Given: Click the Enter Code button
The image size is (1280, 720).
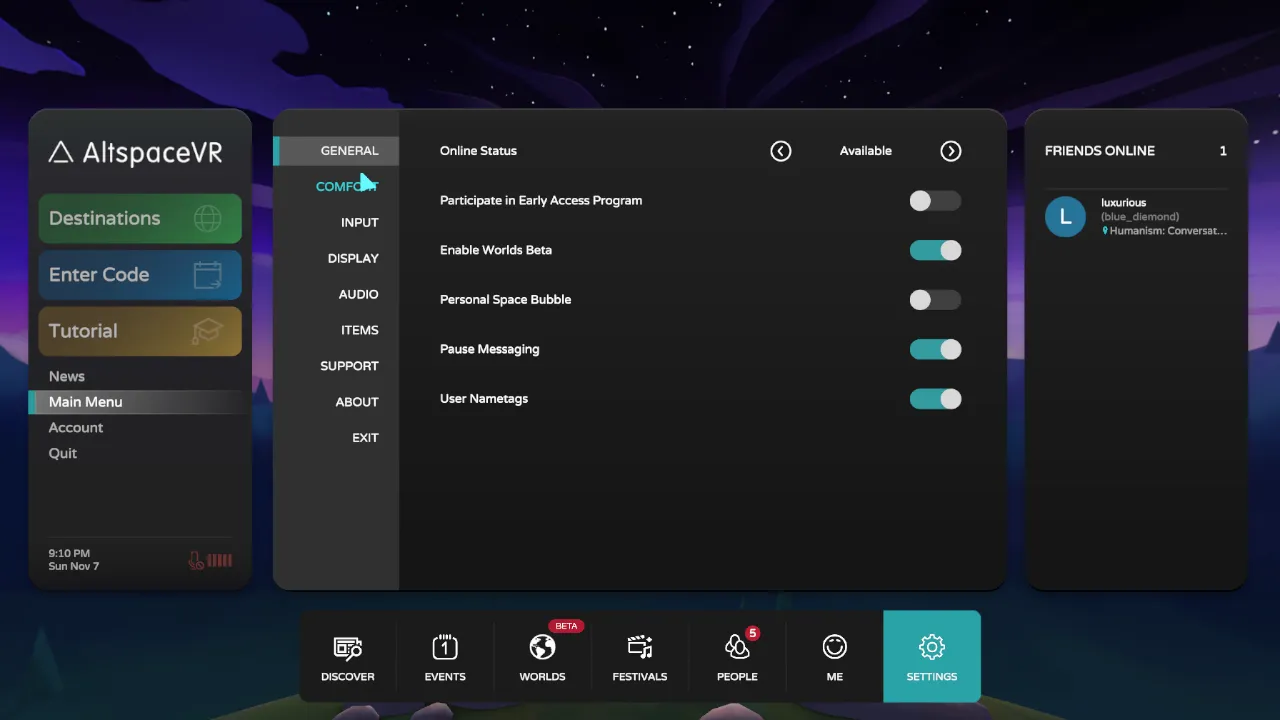Looking at the screenshot, I should [140, 275].
